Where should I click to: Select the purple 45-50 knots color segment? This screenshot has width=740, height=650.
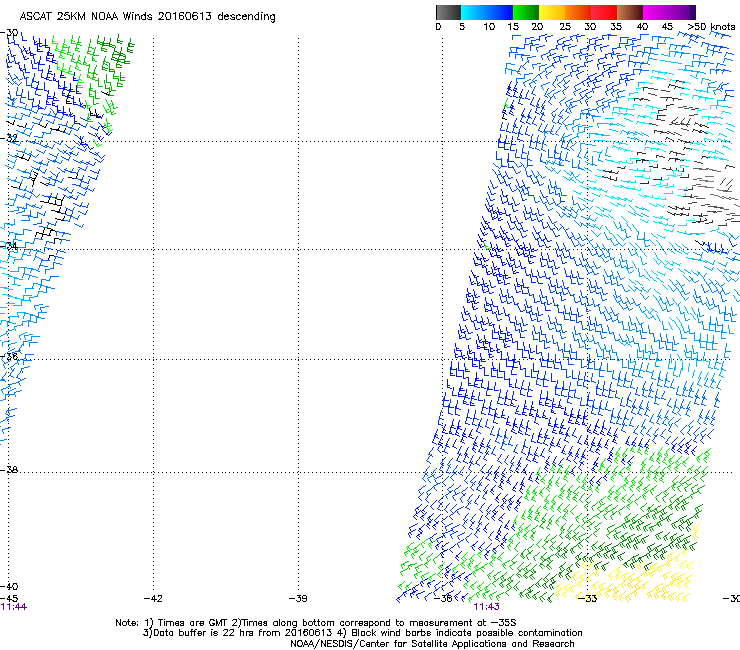(x=682, y=12)
